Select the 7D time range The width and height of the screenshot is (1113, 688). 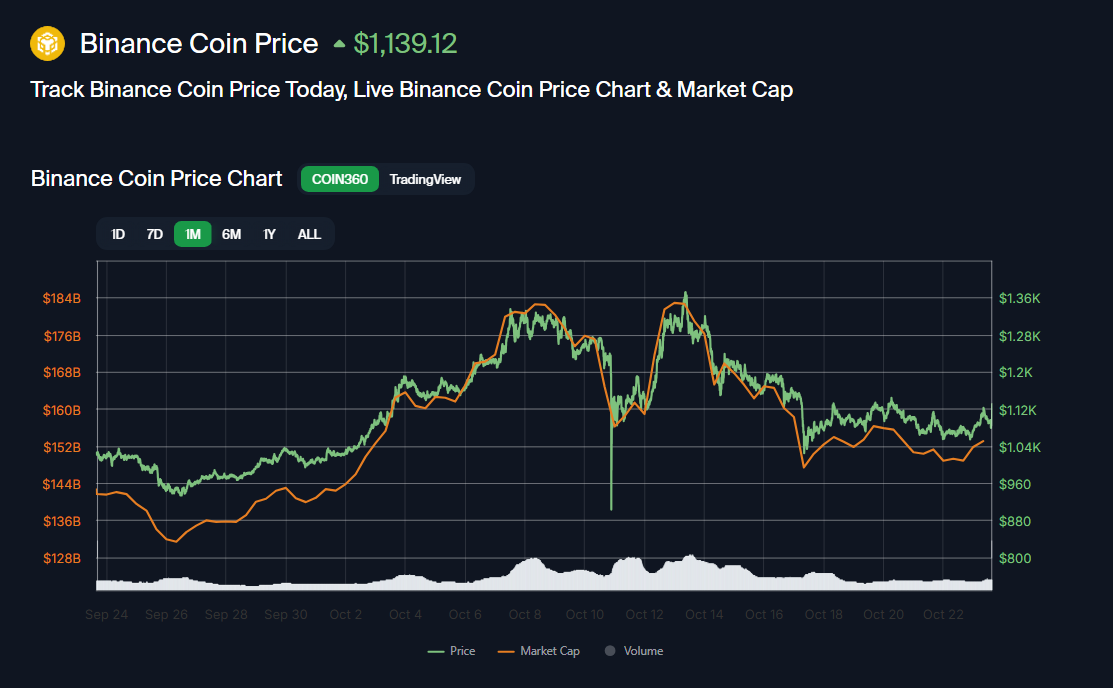pos(155,234)
